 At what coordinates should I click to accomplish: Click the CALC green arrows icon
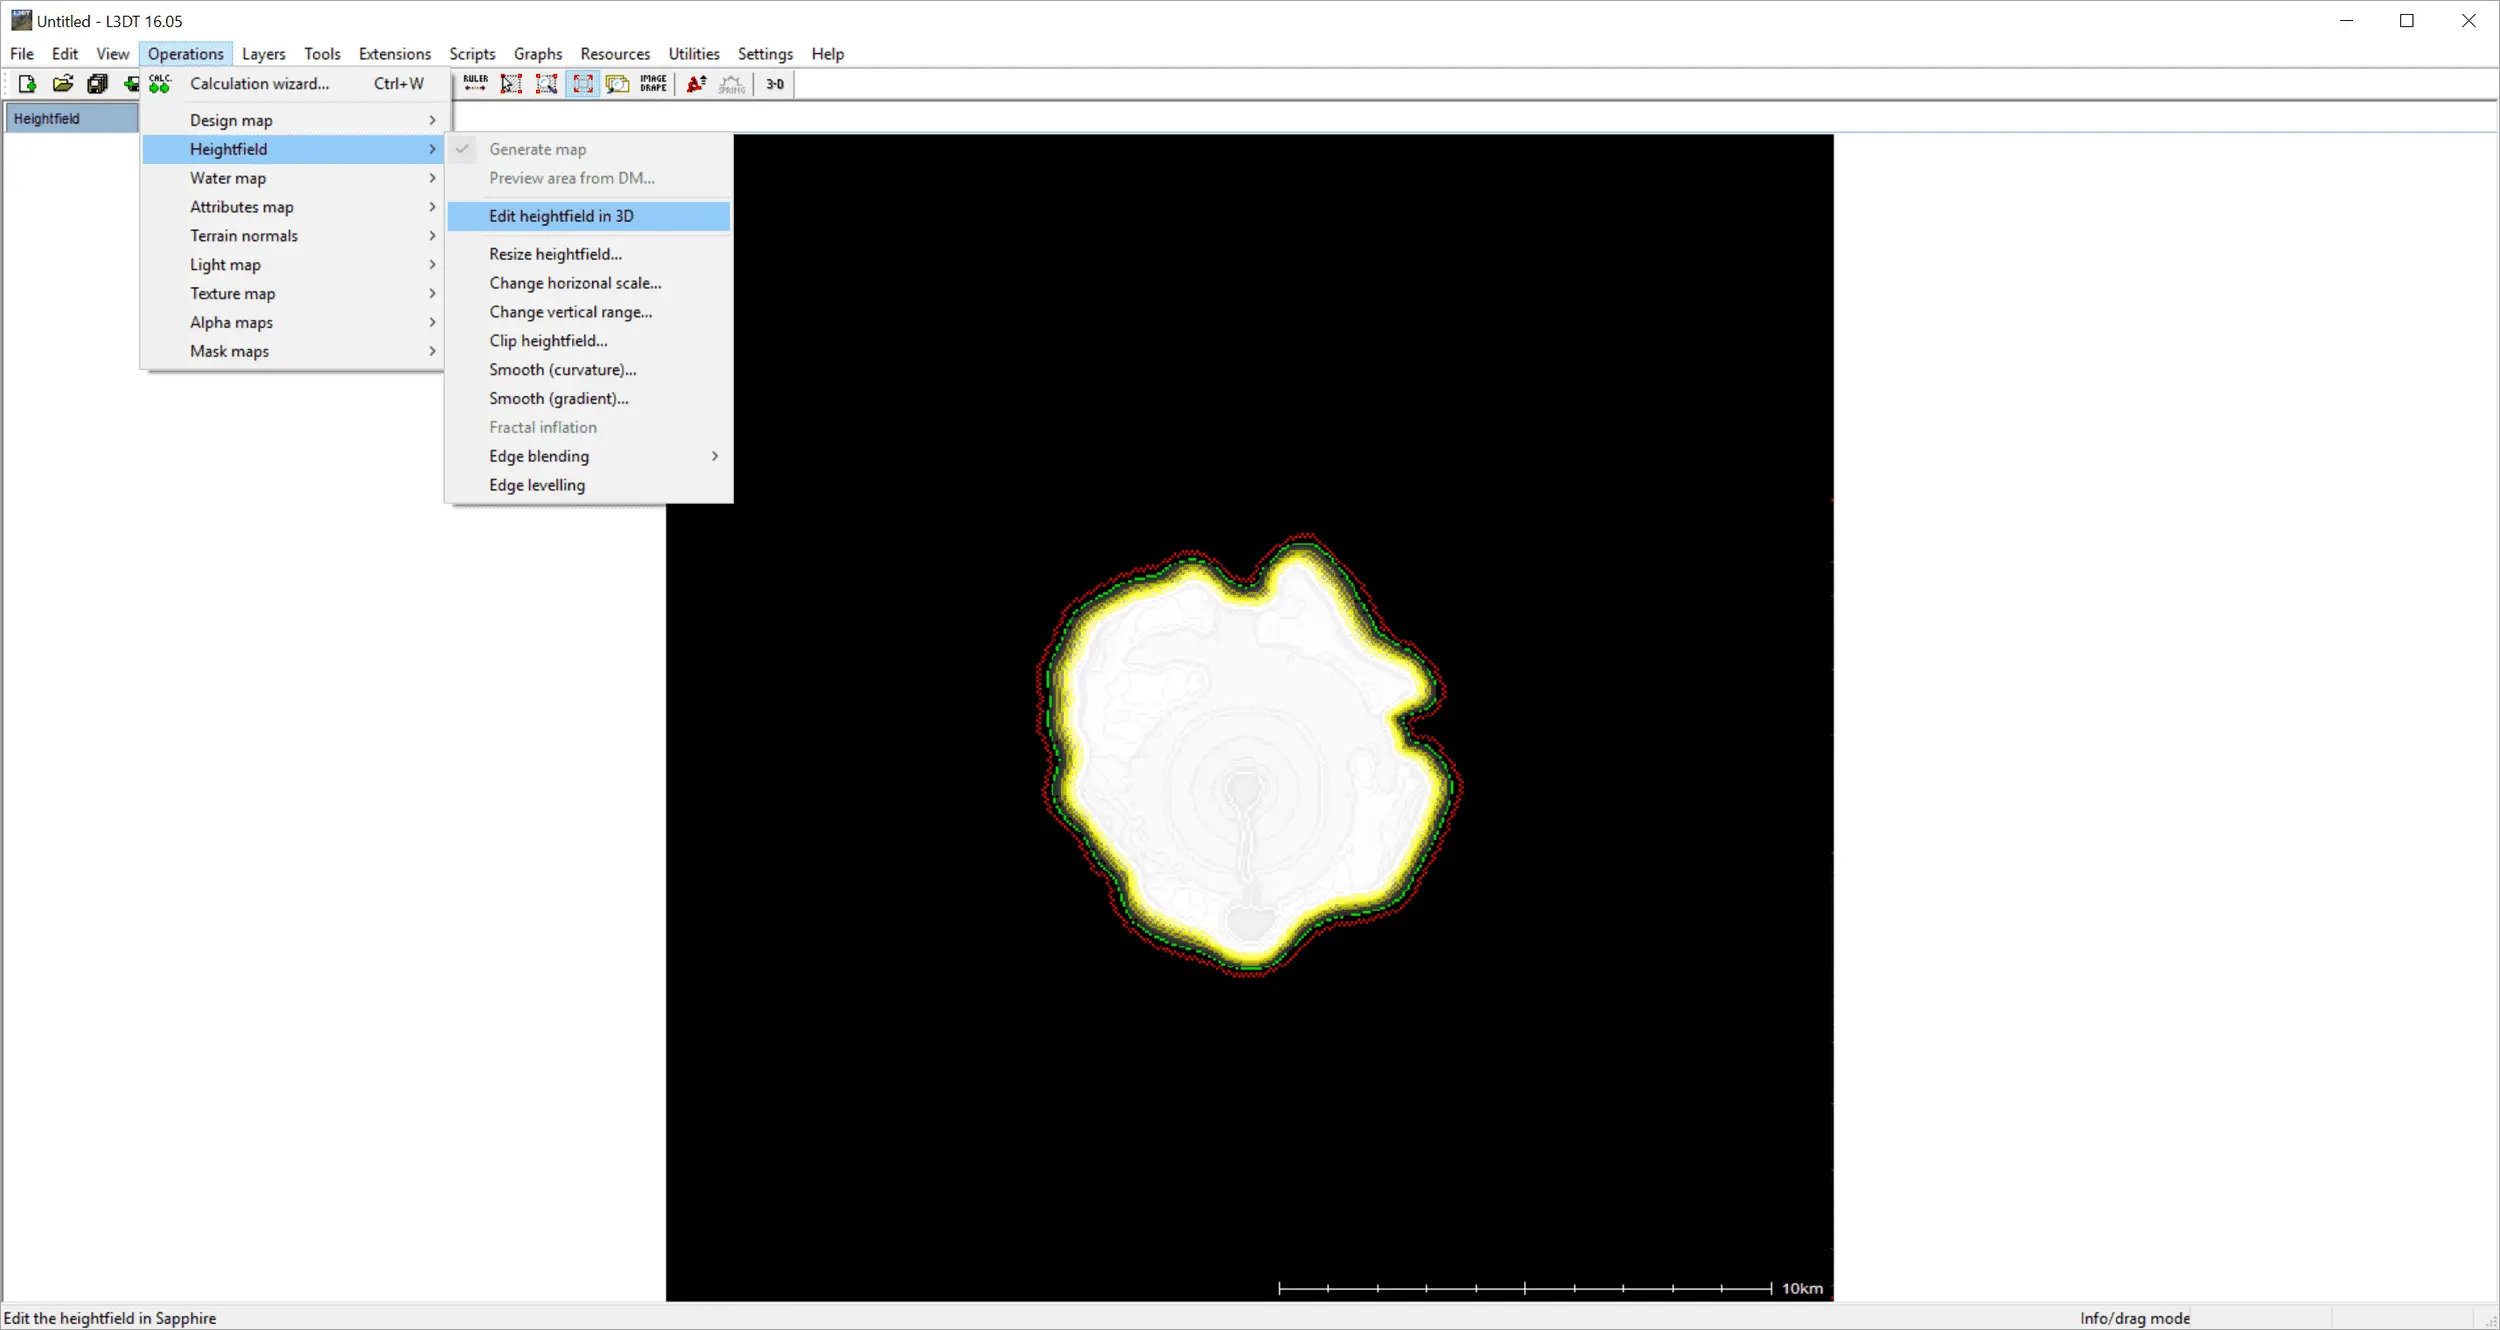coord(160,84)
